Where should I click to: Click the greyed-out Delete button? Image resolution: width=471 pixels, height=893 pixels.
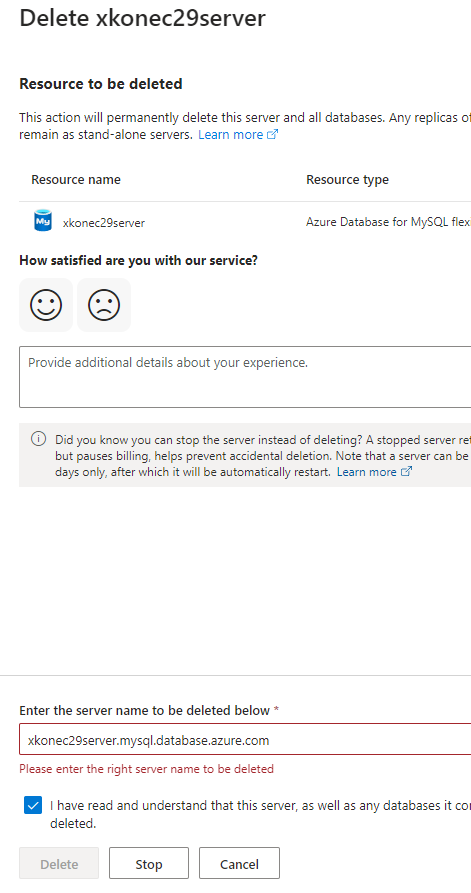(x=59, y=864)
